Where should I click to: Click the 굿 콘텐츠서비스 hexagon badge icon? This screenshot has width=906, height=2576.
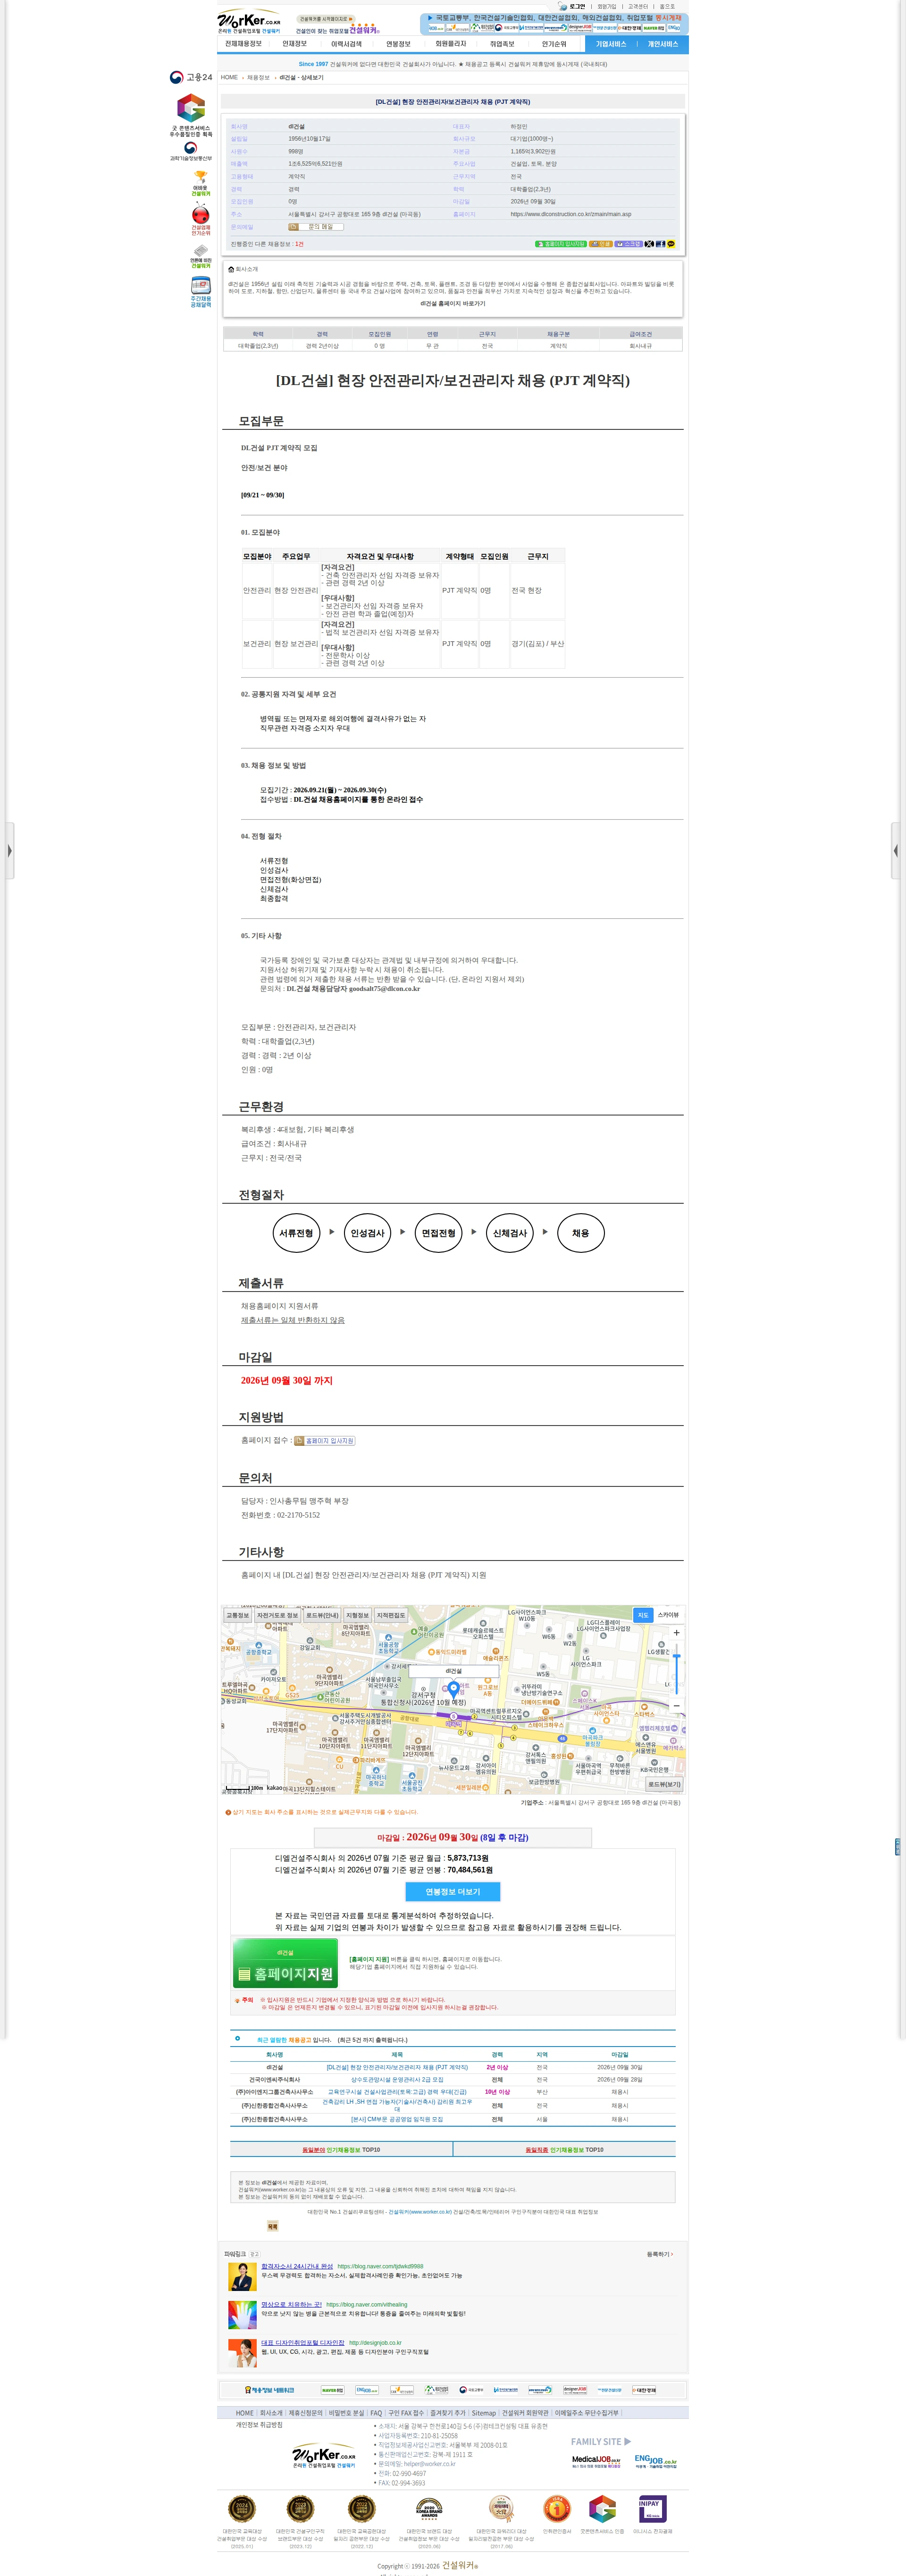pos(191,107)
